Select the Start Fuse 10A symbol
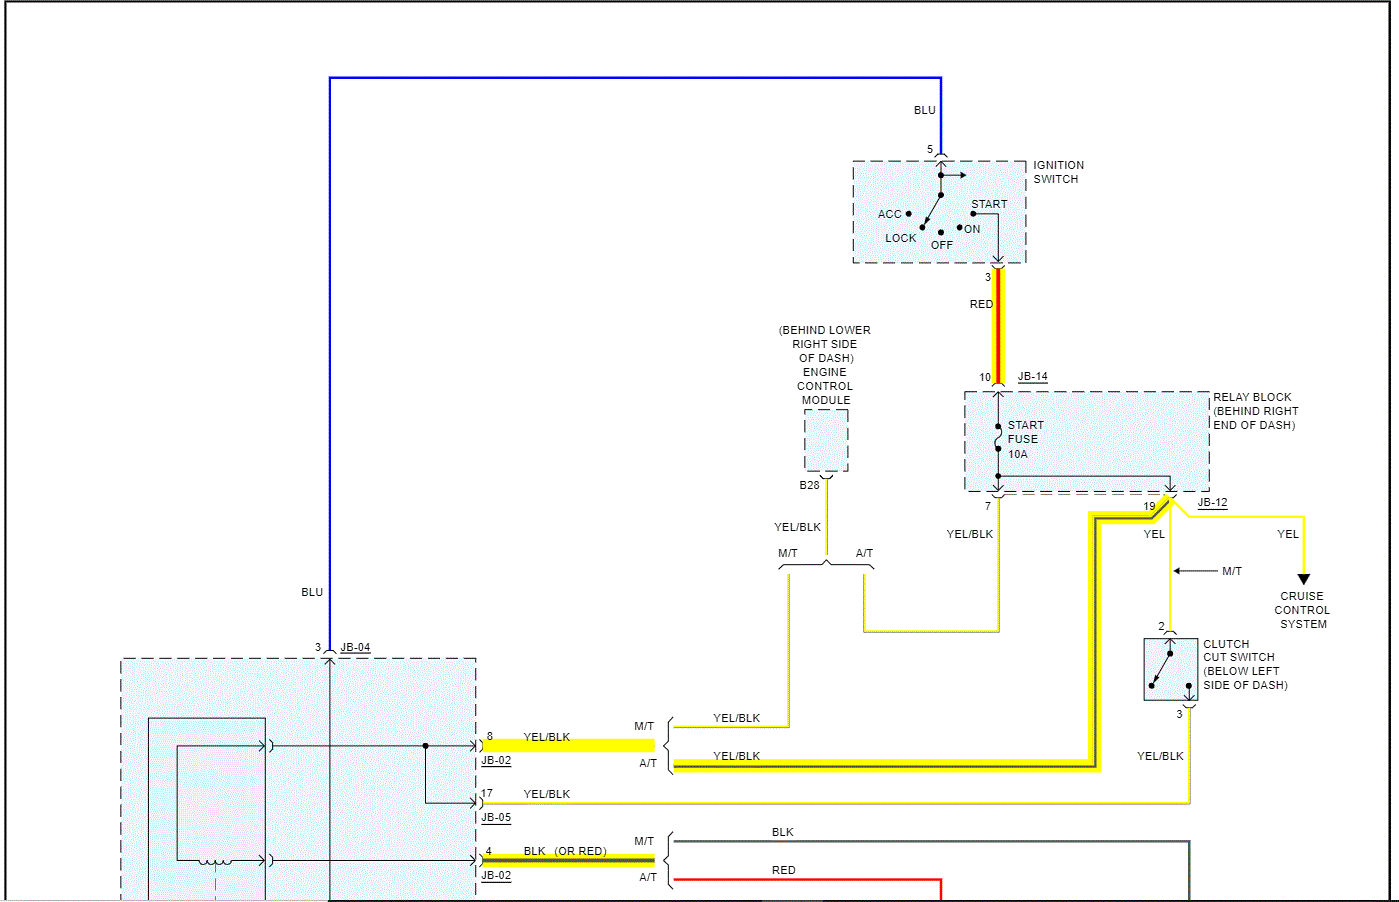Viewport: 1399px width, 902px height. point(998,438)
